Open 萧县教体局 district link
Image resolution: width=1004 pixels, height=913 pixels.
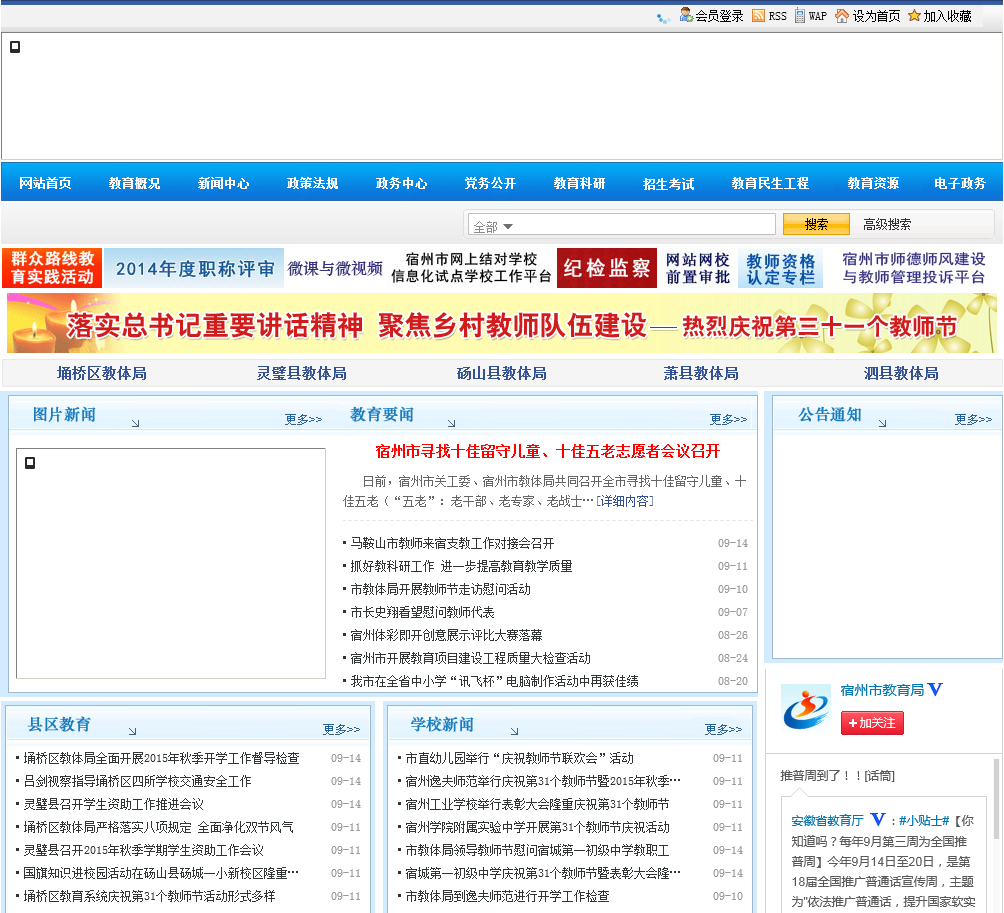701,373
